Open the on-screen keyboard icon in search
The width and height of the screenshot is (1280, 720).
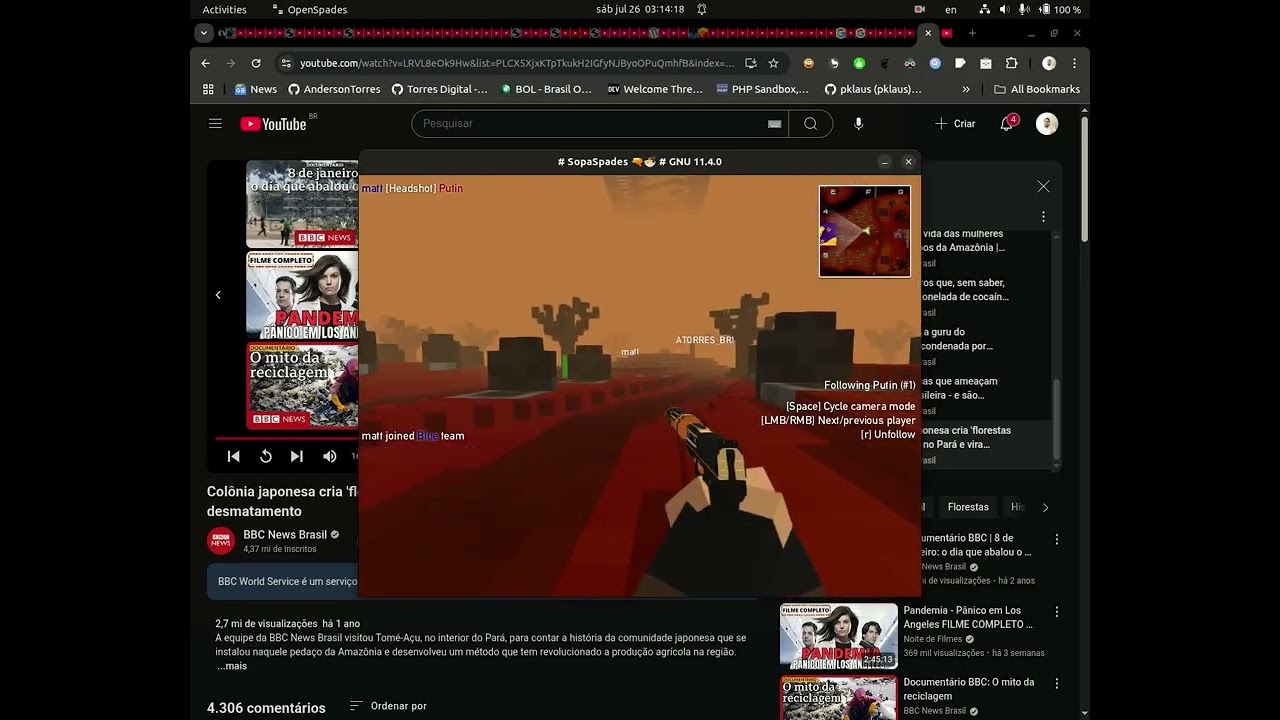point(774,124)
